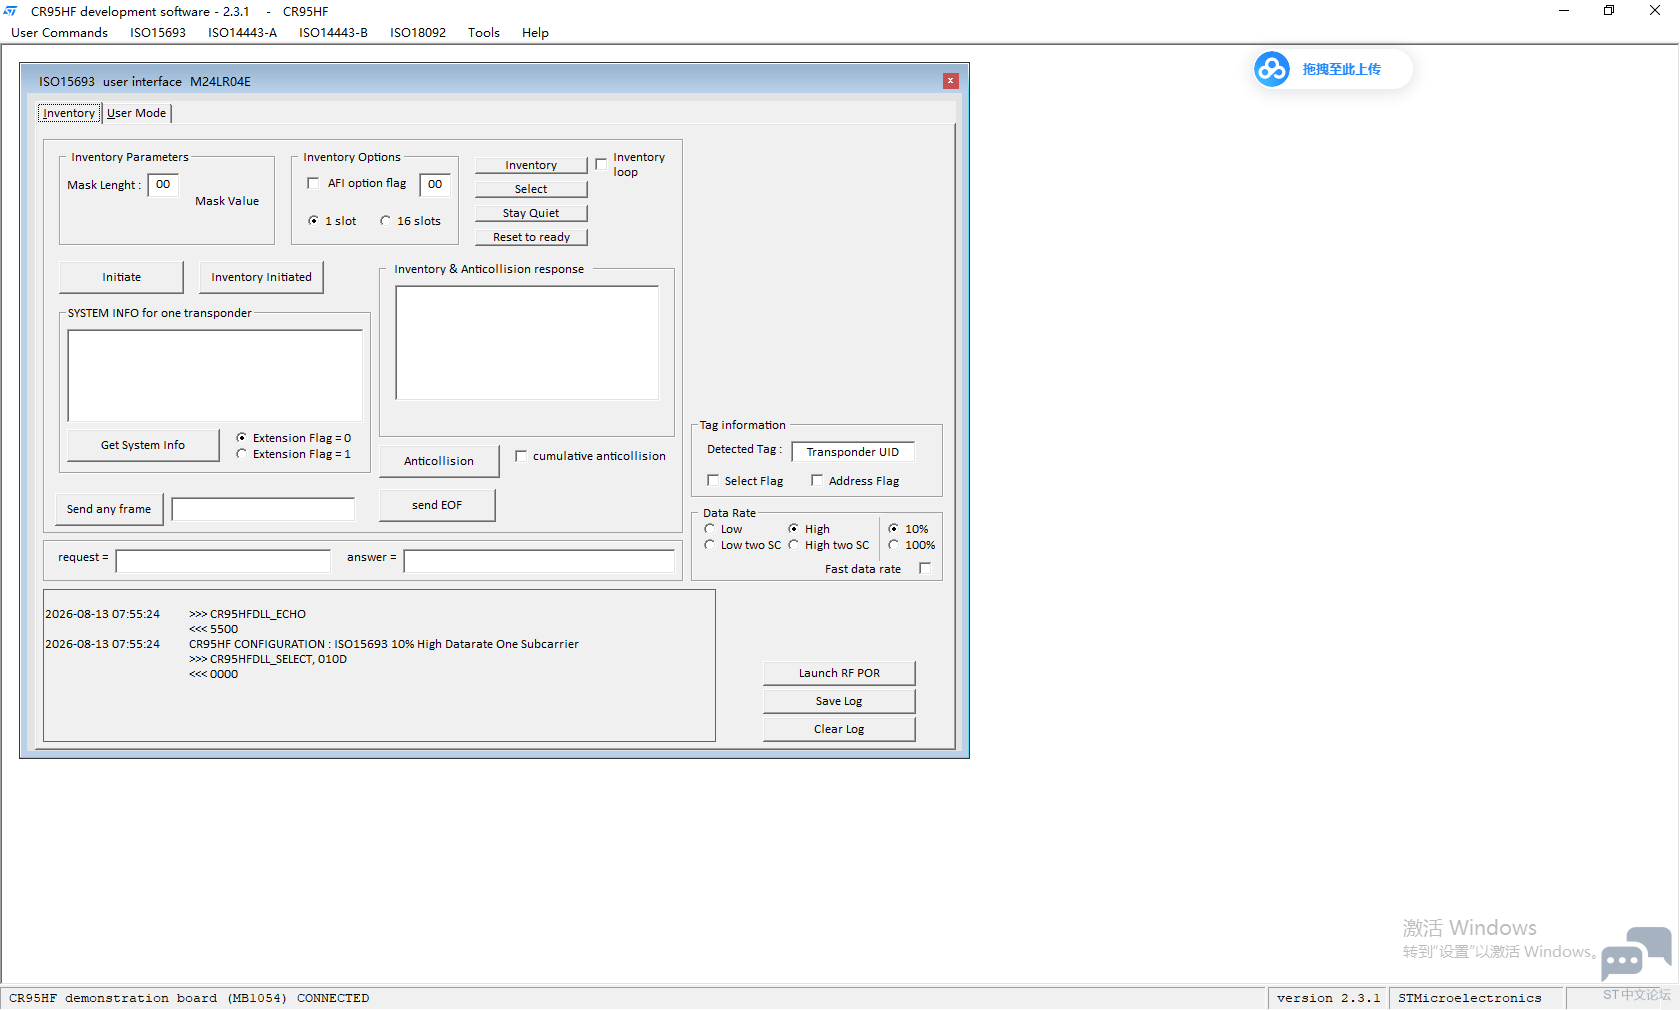Click the SYSTEM INFO transponder text area
Image resolution: width=1680 pixels, height=1010 pixels.
[x=215, y=376]
